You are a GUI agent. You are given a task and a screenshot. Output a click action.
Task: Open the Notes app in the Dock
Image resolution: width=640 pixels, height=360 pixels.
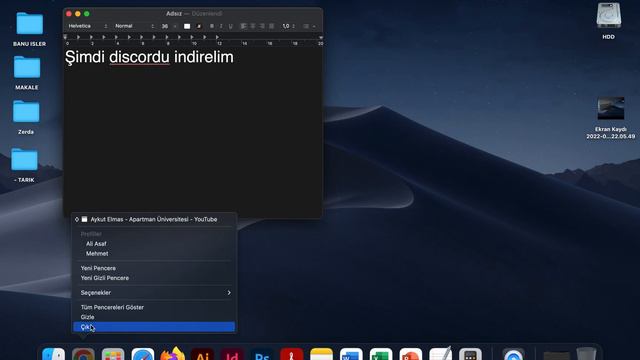click(x=321, y=354)
